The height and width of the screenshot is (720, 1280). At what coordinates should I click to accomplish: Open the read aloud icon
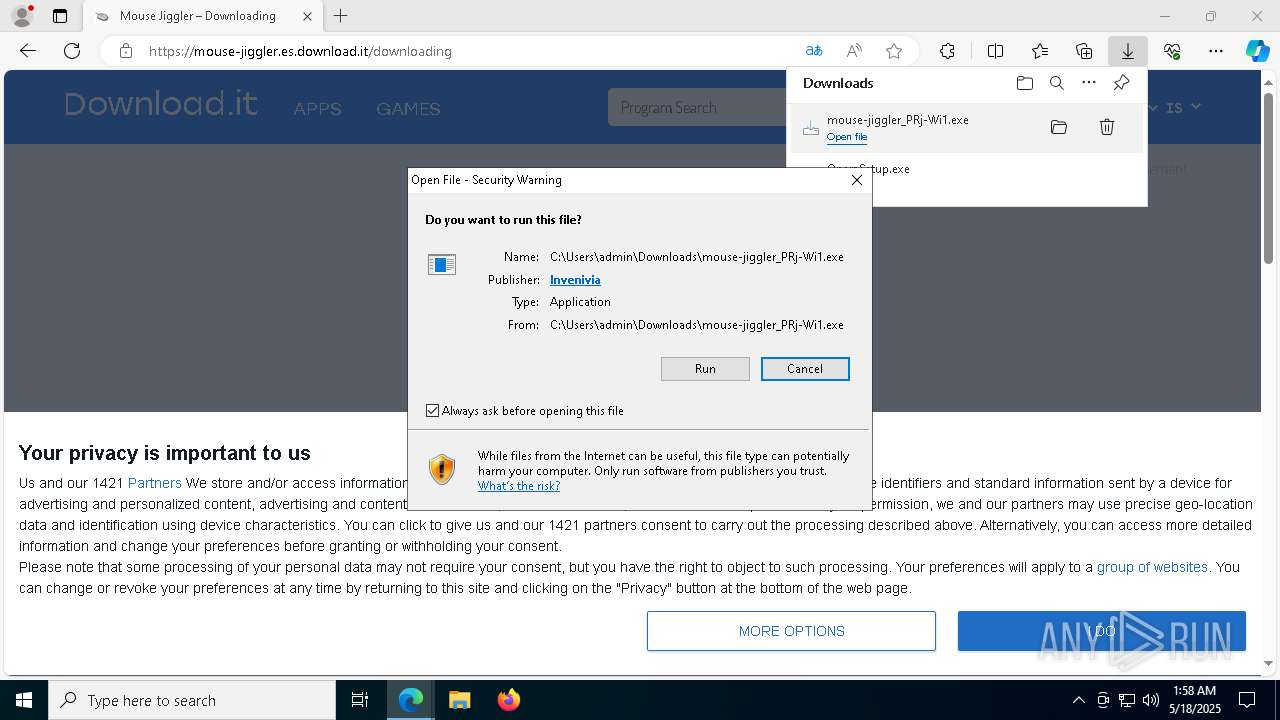(854, 51)
